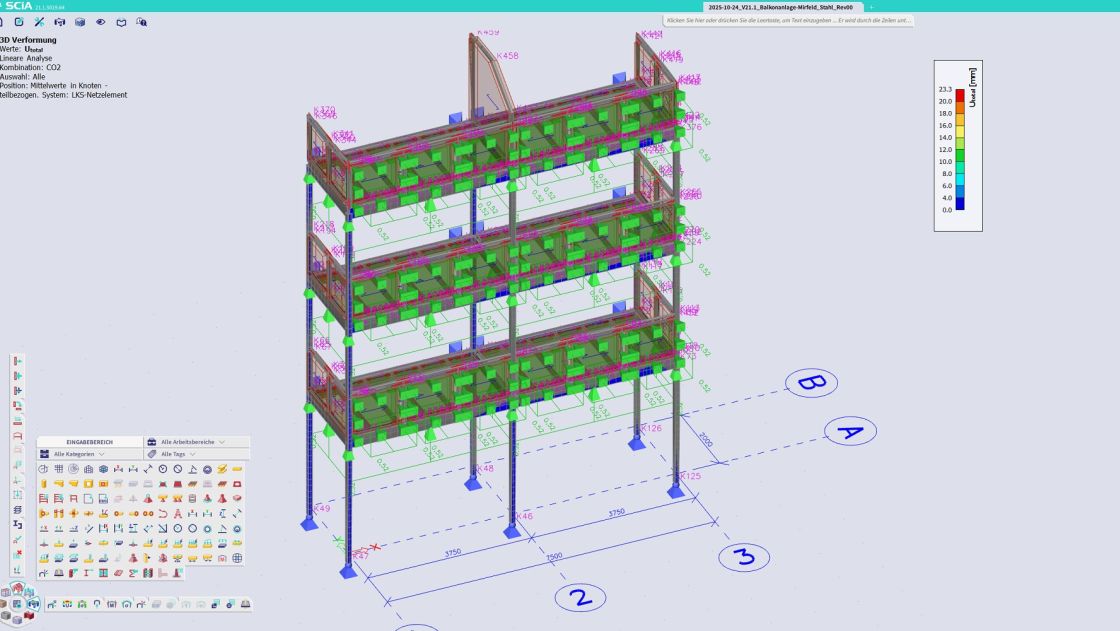1120x631 pixels.
Task: Expand the Alle Arbeitsbereiche dropdown
Action: tap(191, 441)
